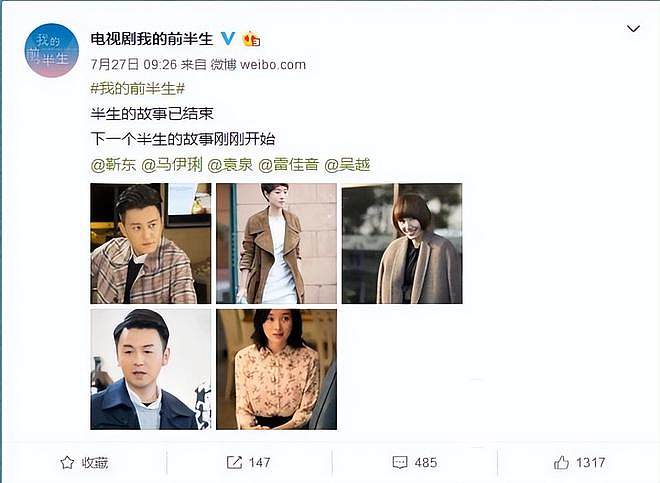Open the @吴越 mention
Screen dimensions: 660x483
tap(347, 165)
